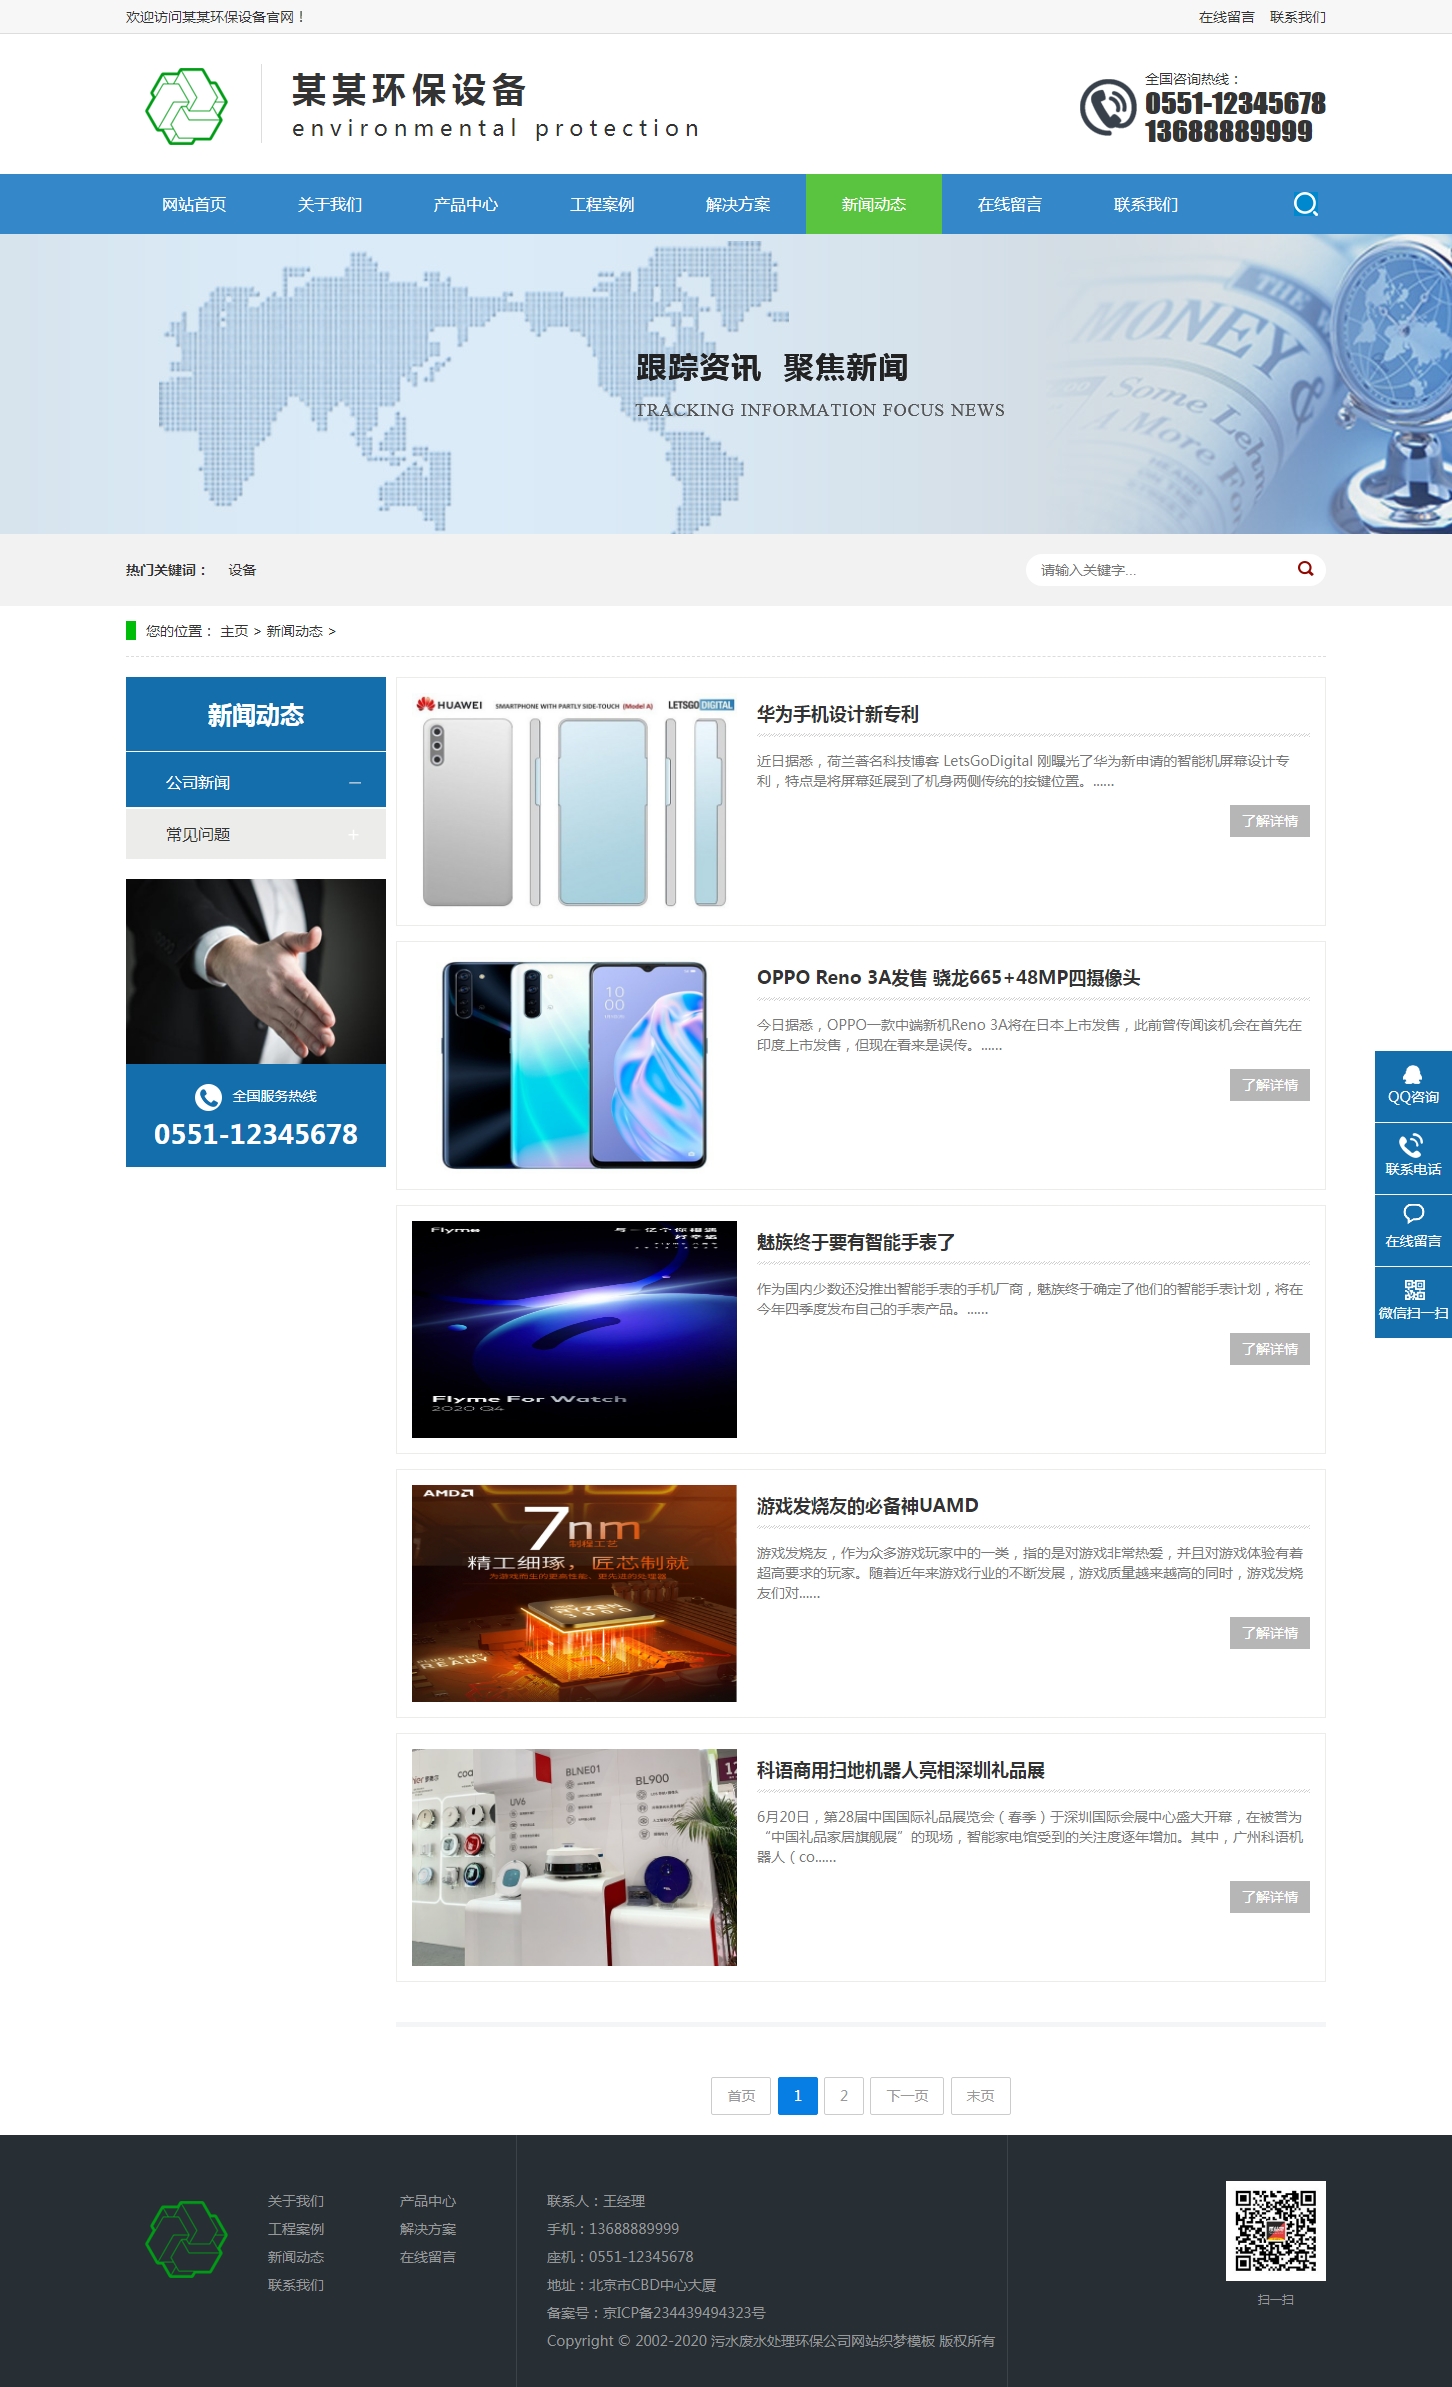1452x2387 pixels.
Task: Click the handshake image in sidebar
Action: 256,971
